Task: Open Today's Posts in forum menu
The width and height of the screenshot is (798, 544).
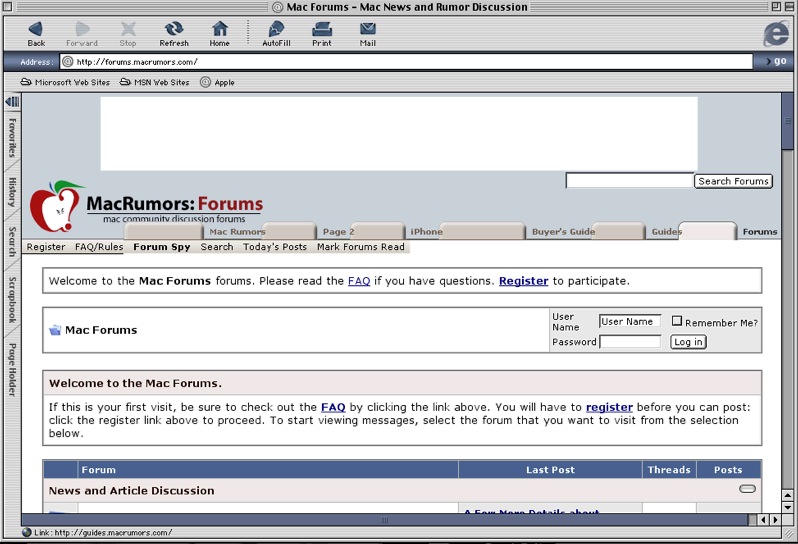Action: (275, 247)
